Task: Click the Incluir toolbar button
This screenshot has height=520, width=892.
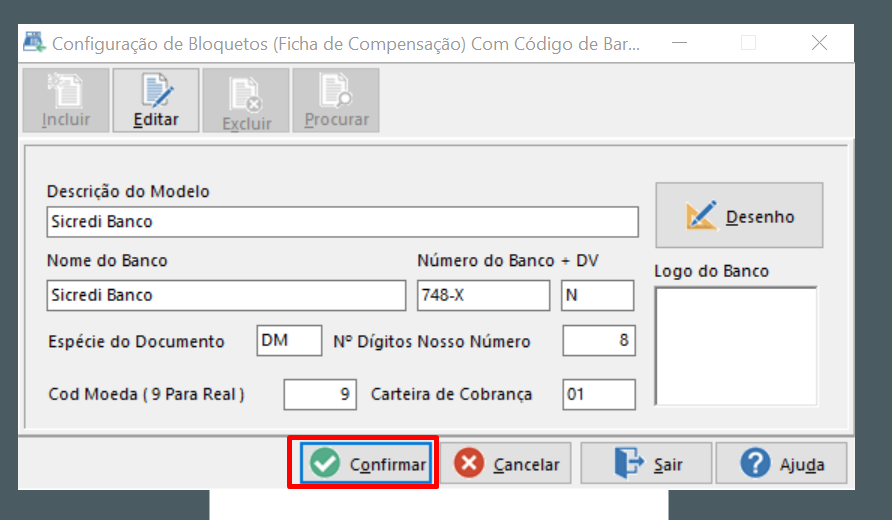Action: point(66,101)
